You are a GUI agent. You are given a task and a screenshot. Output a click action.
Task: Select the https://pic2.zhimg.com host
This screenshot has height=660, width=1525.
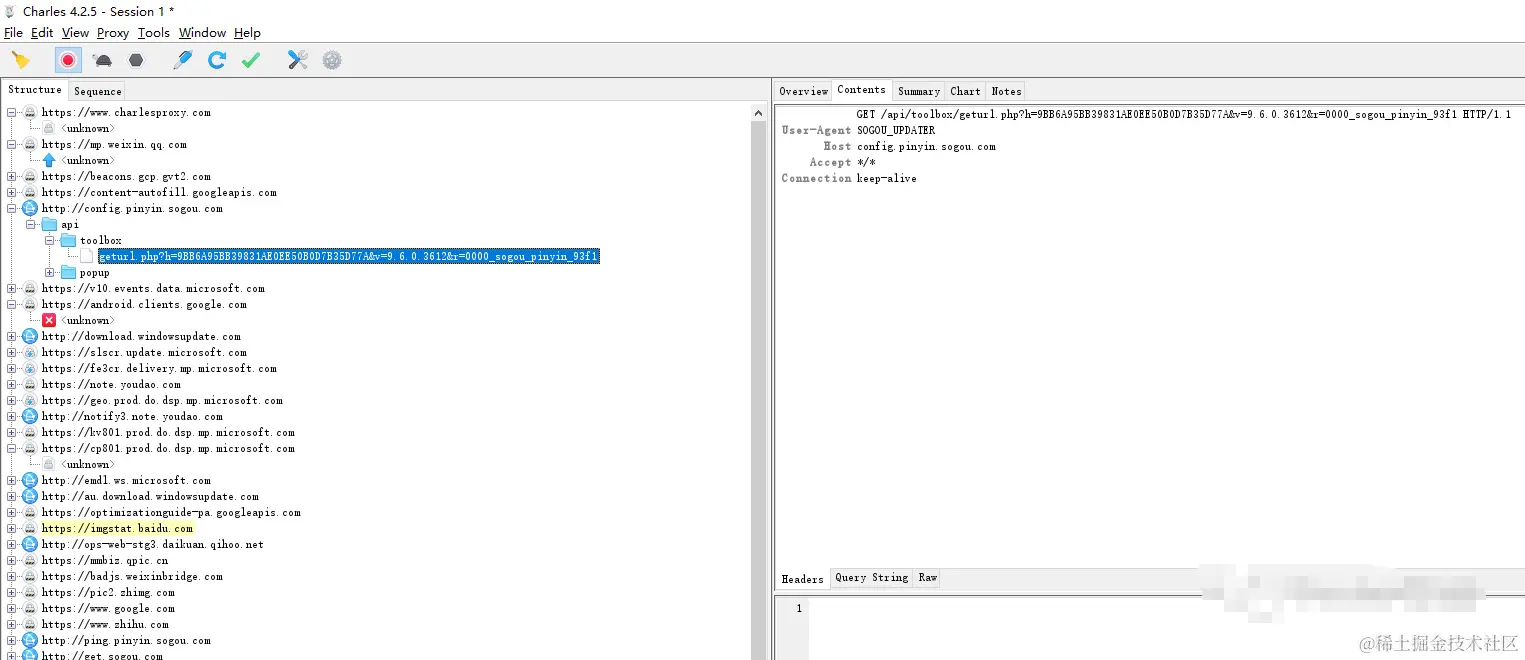tap(108, 593)
